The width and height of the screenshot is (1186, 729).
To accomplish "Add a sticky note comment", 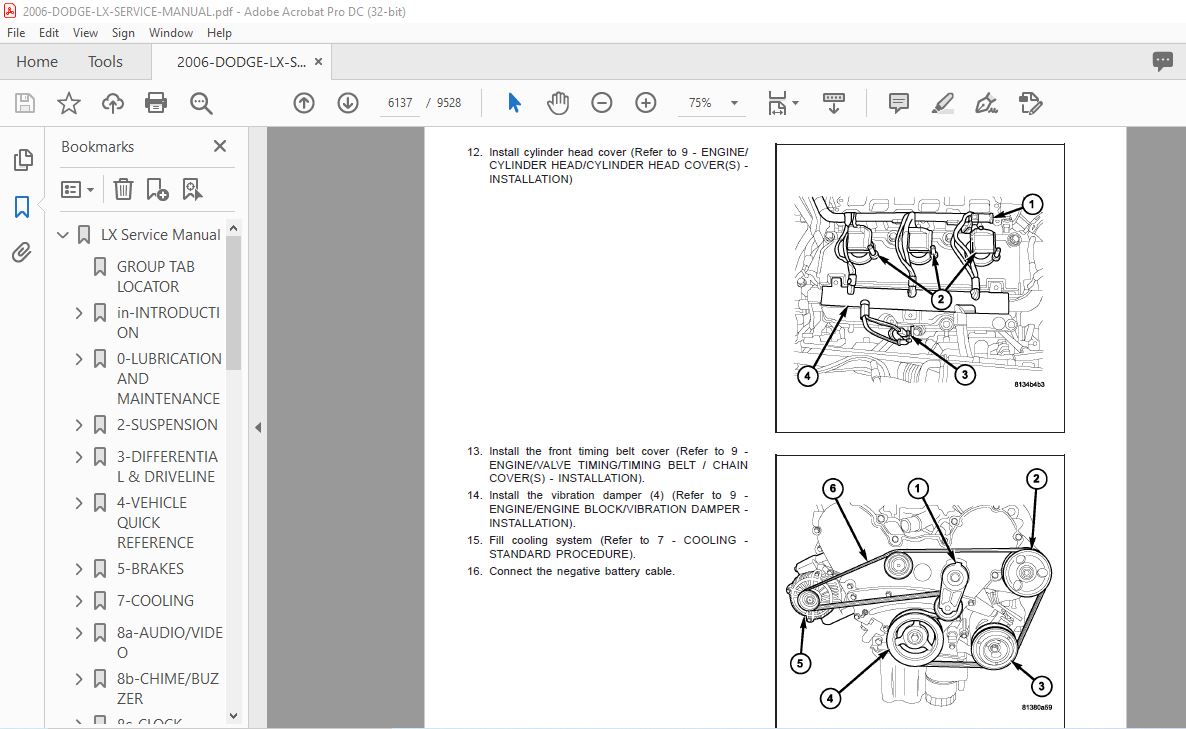I will [899, 103].
